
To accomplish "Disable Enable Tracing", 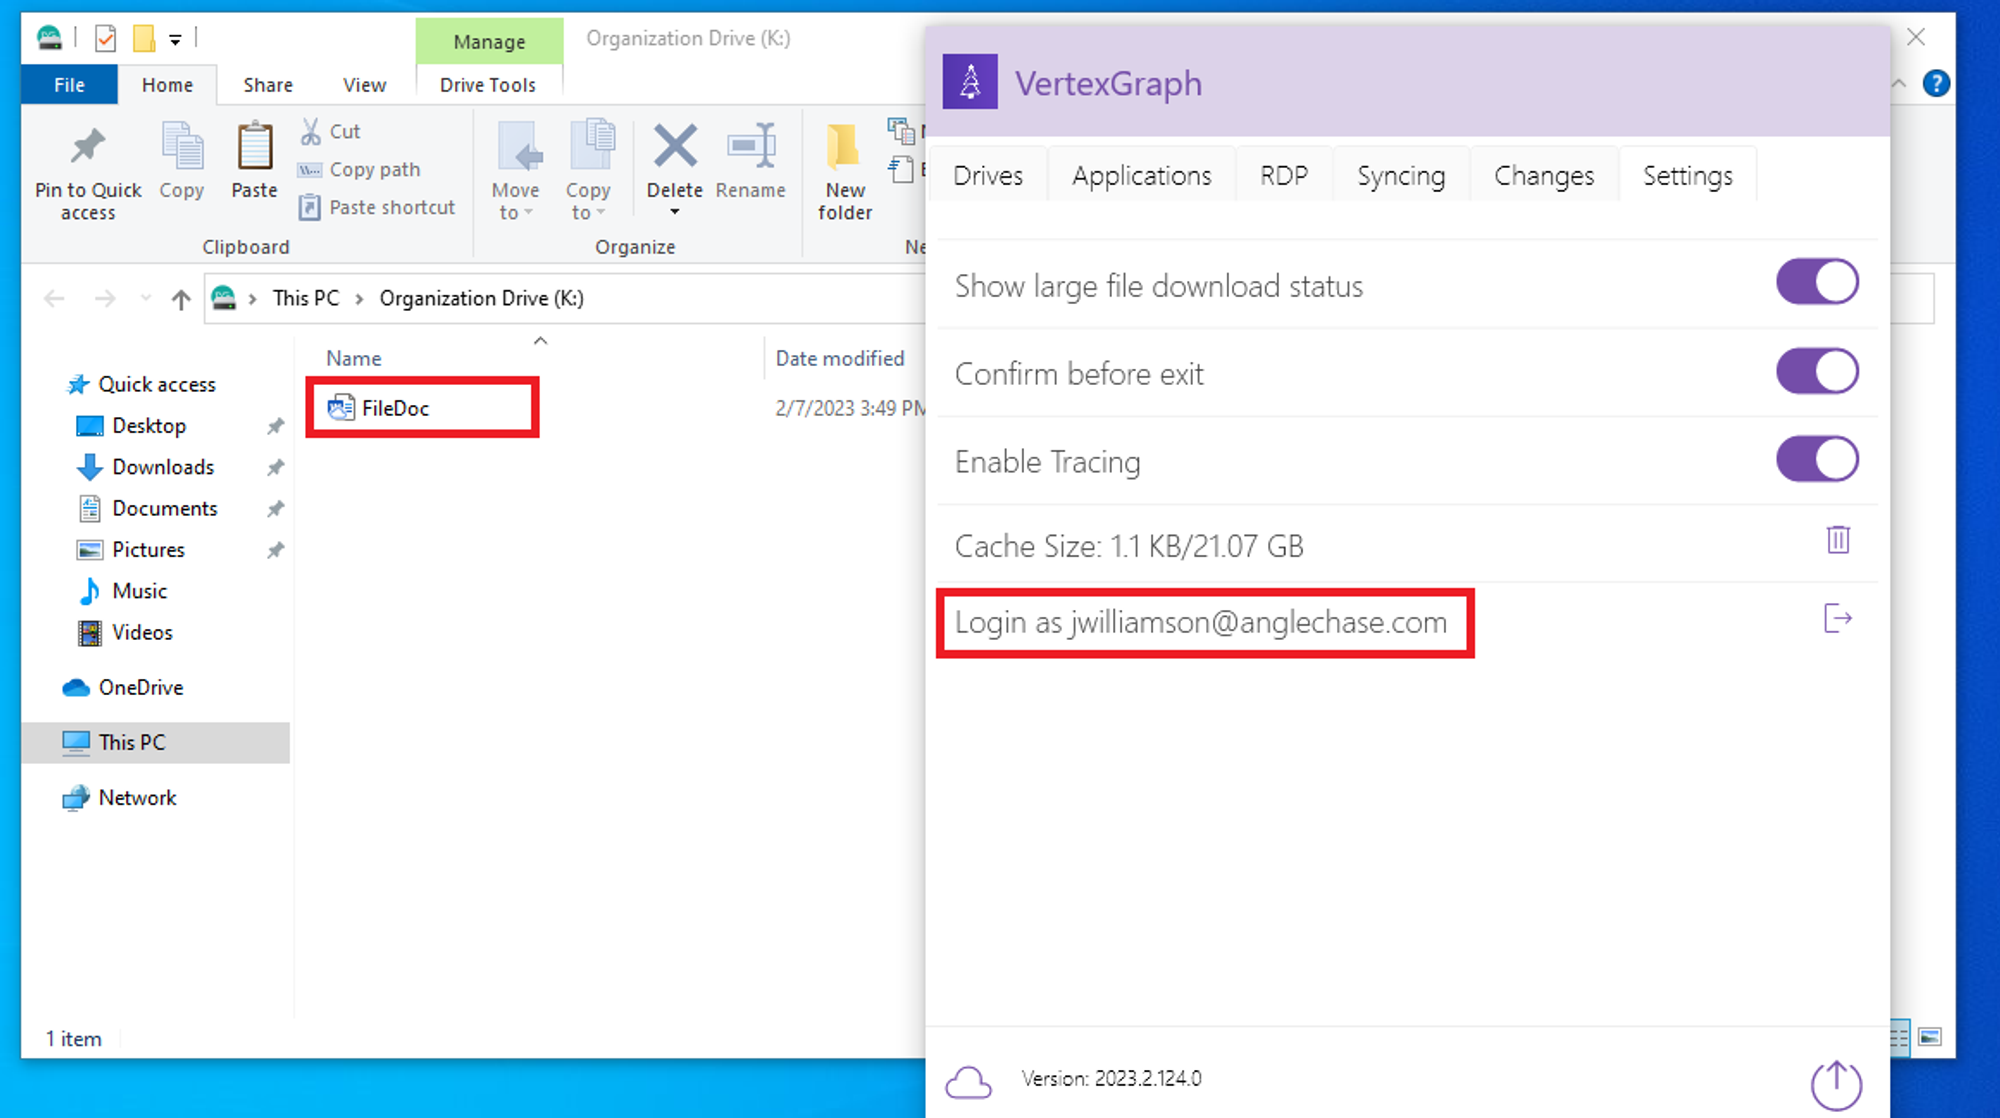I will click(1816, 459).
